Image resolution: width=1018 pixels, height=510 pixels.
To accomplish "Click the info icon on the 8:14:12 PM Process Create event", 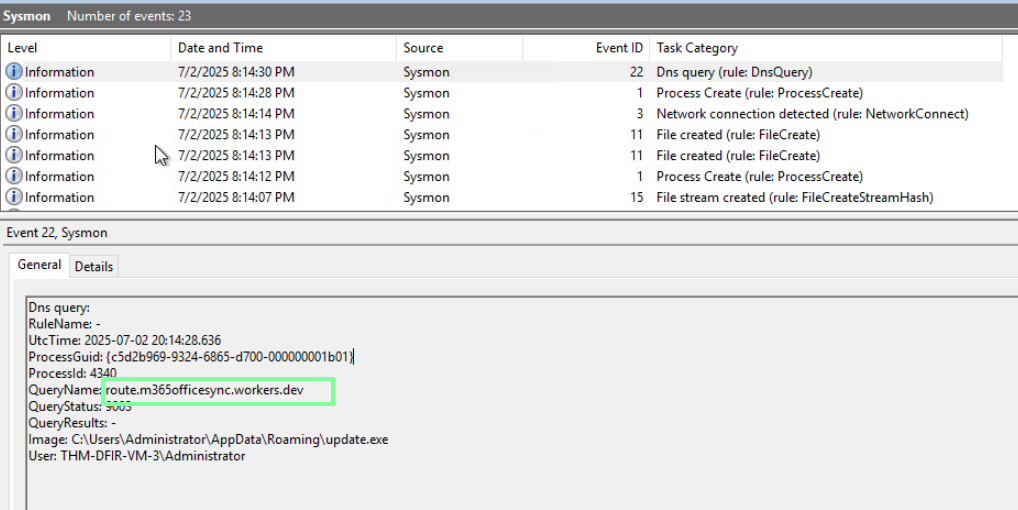I will tap(14, 177).
